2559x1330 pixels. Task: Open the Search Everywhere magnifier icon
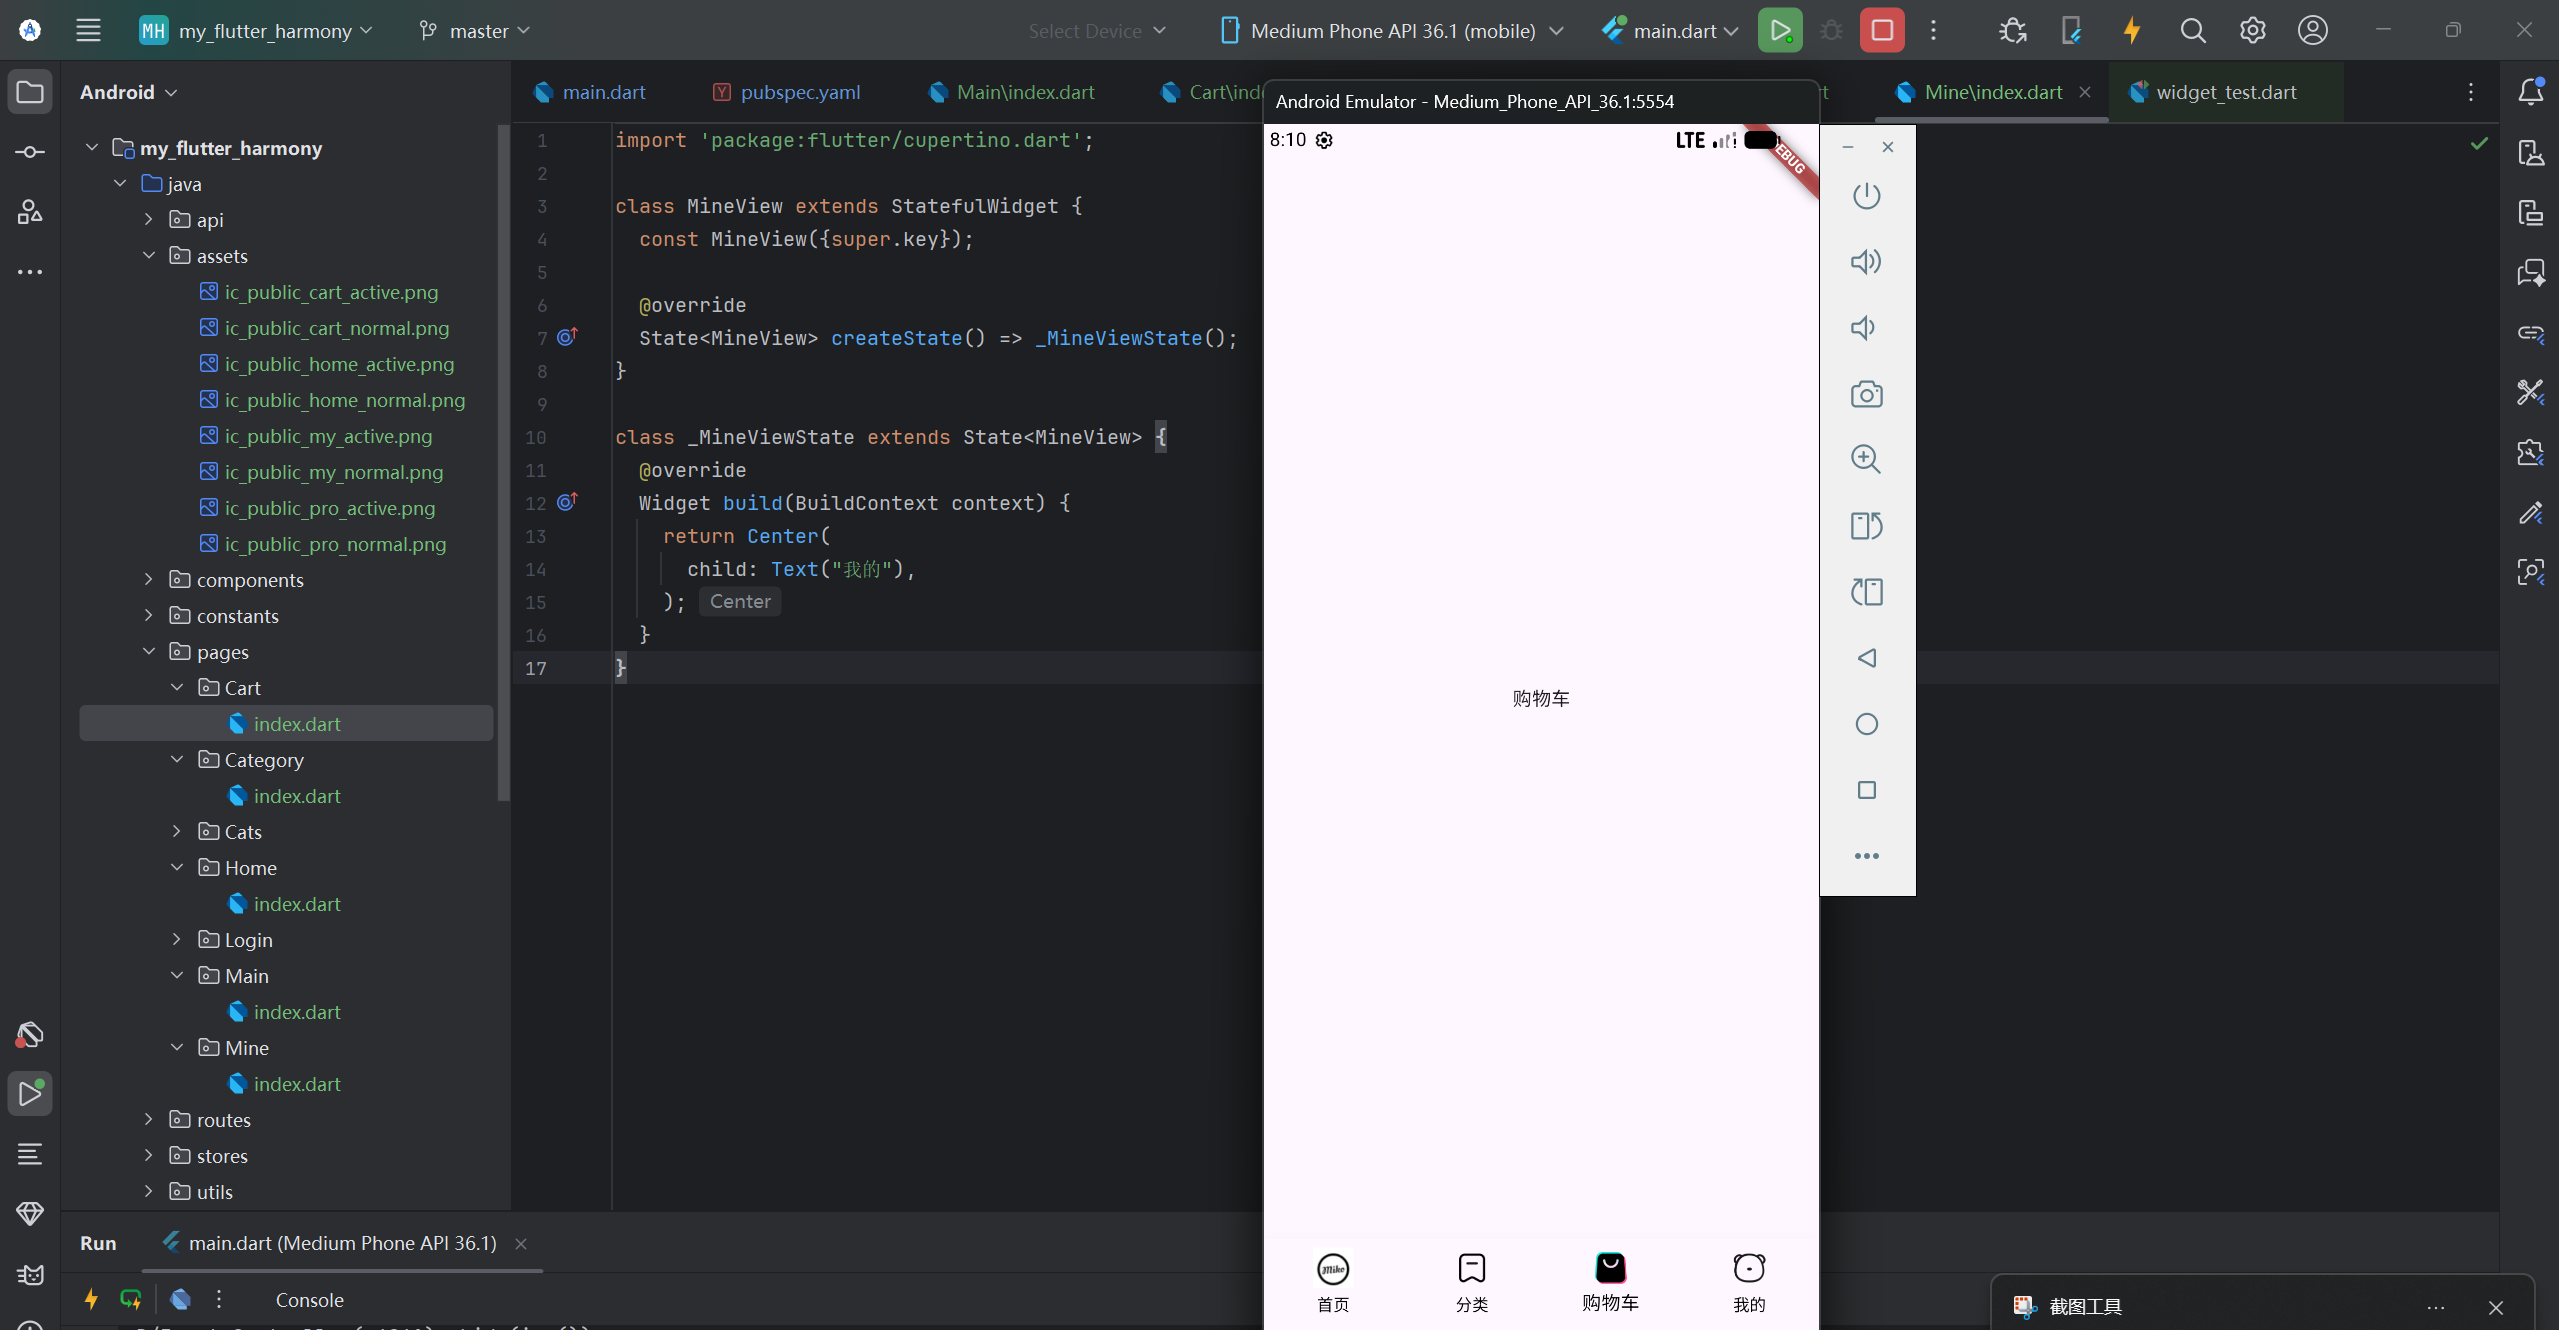2191,30
